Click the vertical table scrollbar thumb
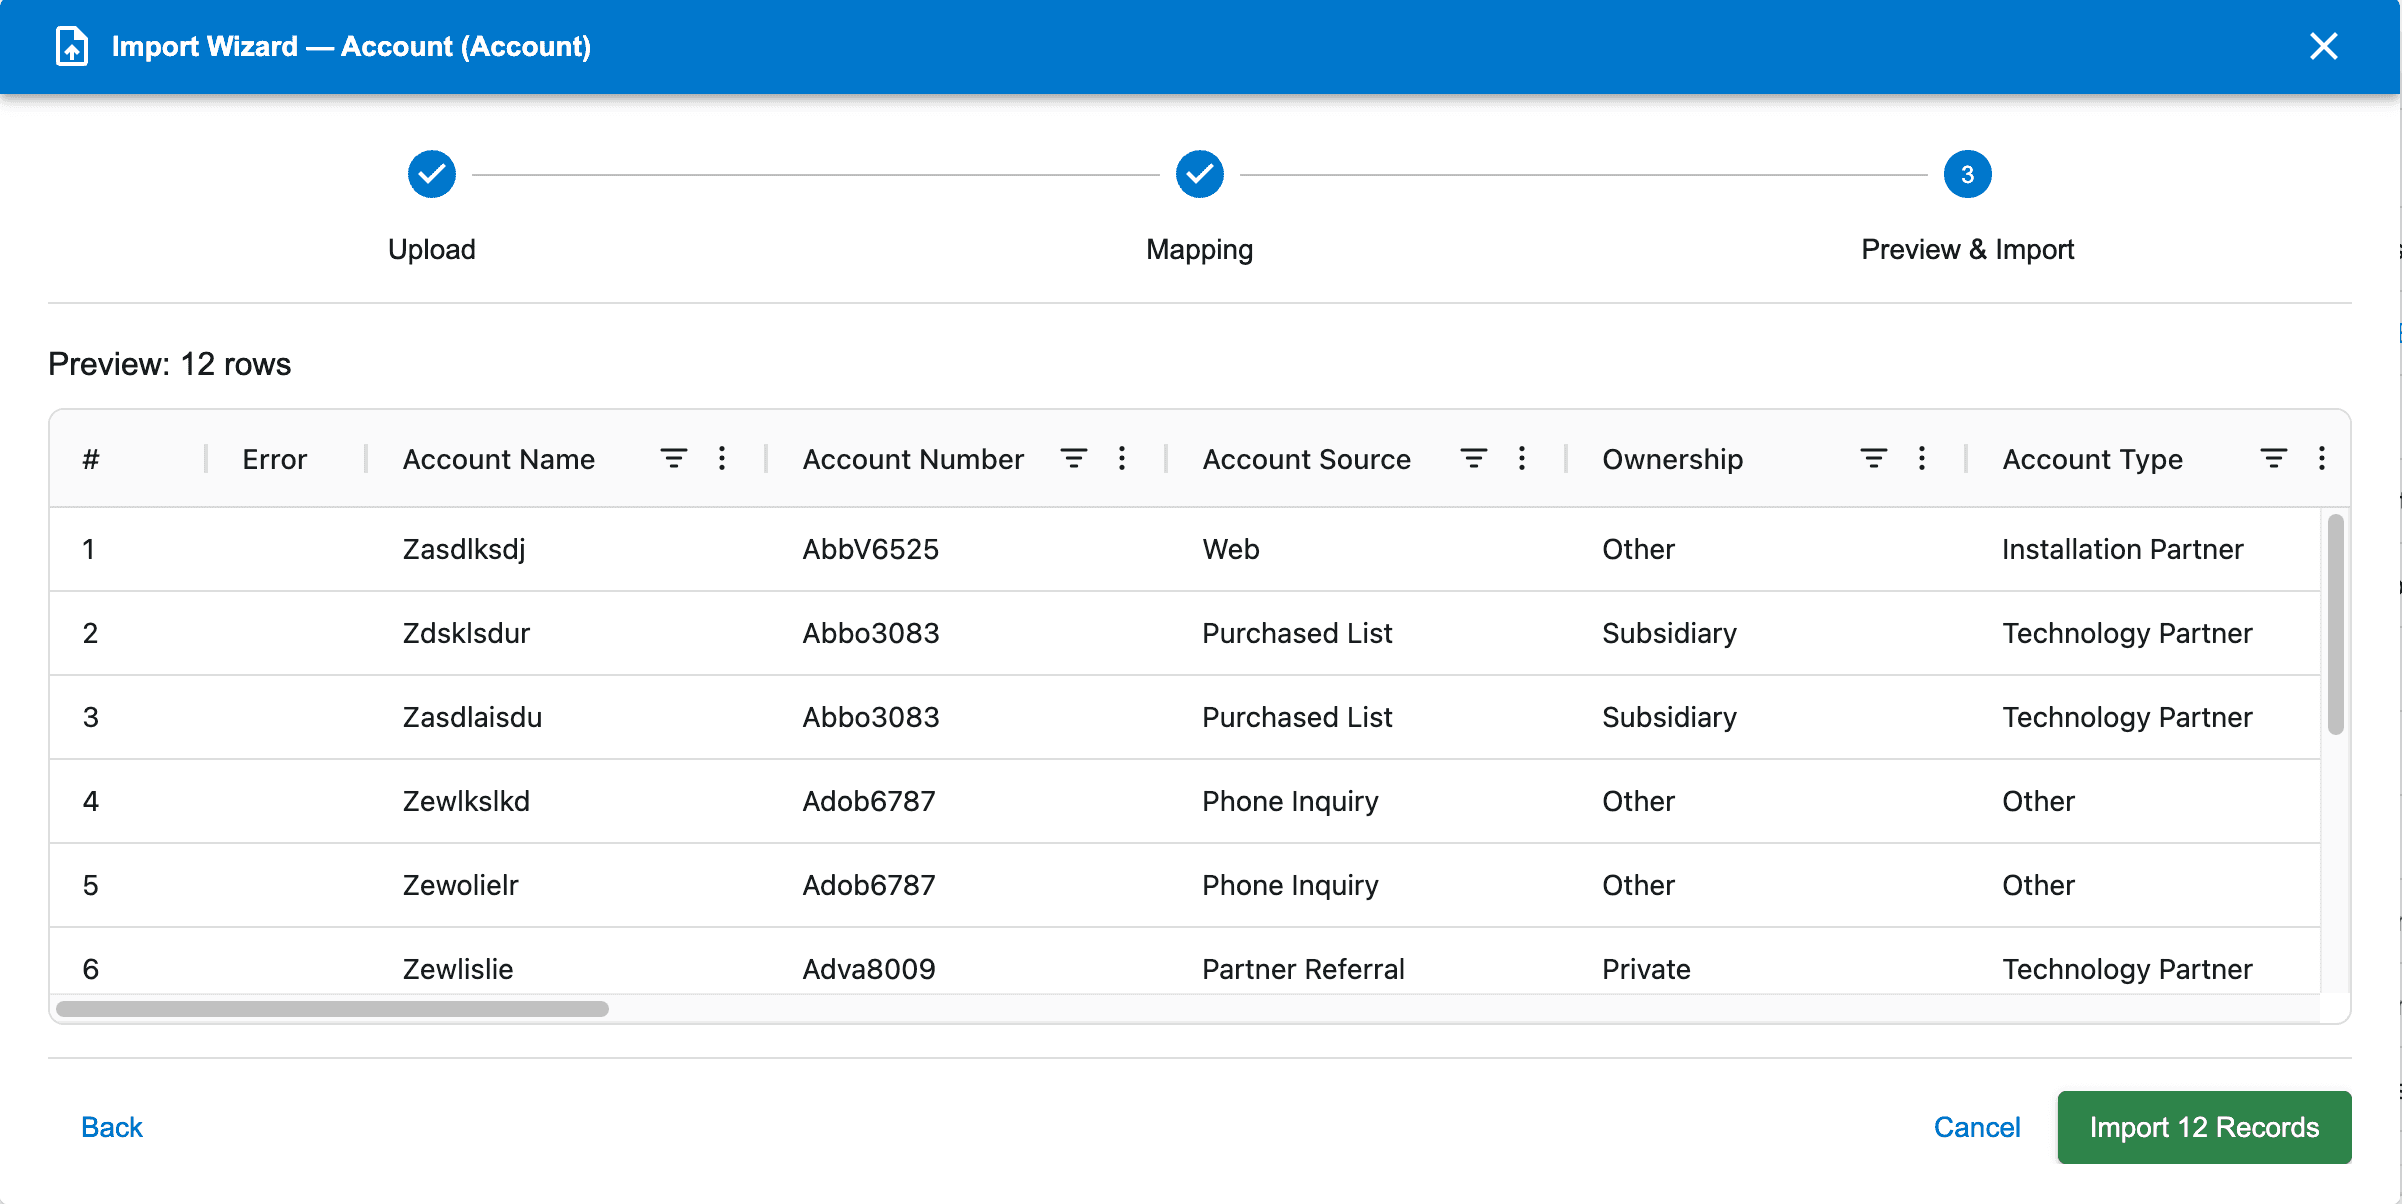 click(2335, 625)
